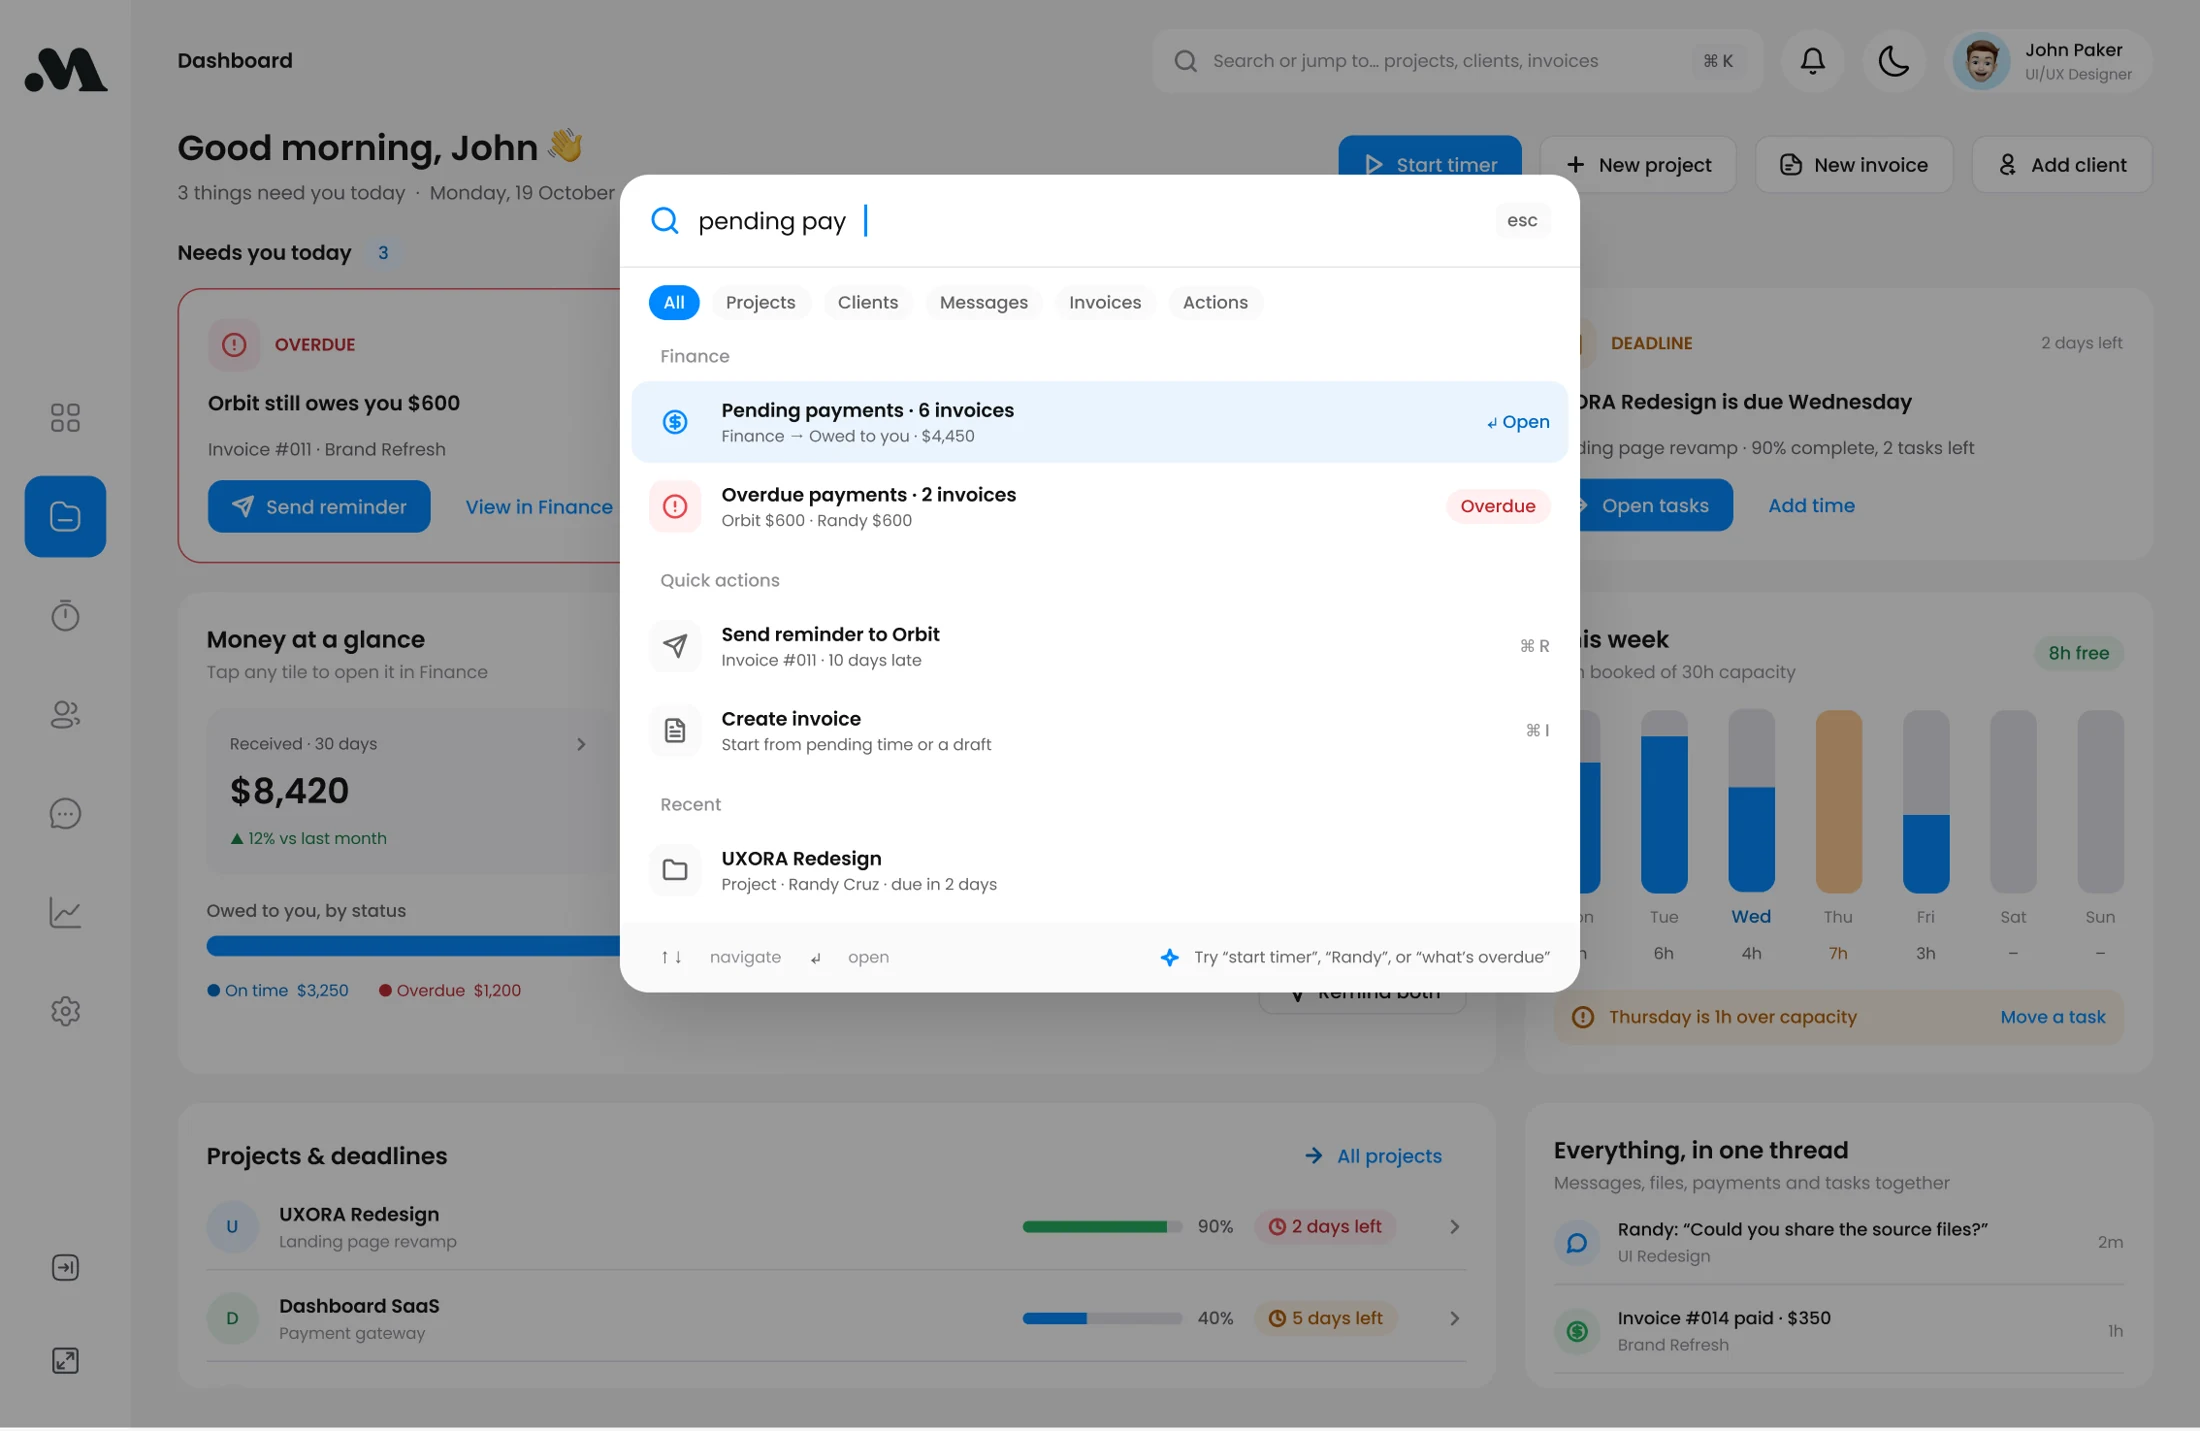
Task: Click the U avatar of UXORA Redesign project
Action: pyautogui.click(x=232, y=1227)
